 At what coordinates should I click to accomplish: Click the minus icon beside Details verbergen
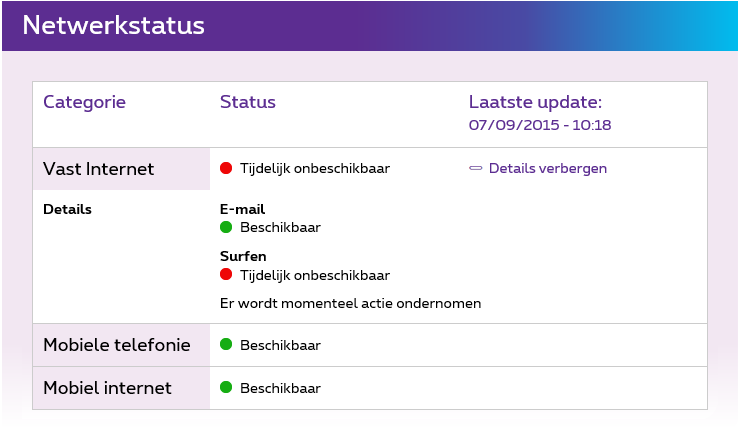[476, 169]
